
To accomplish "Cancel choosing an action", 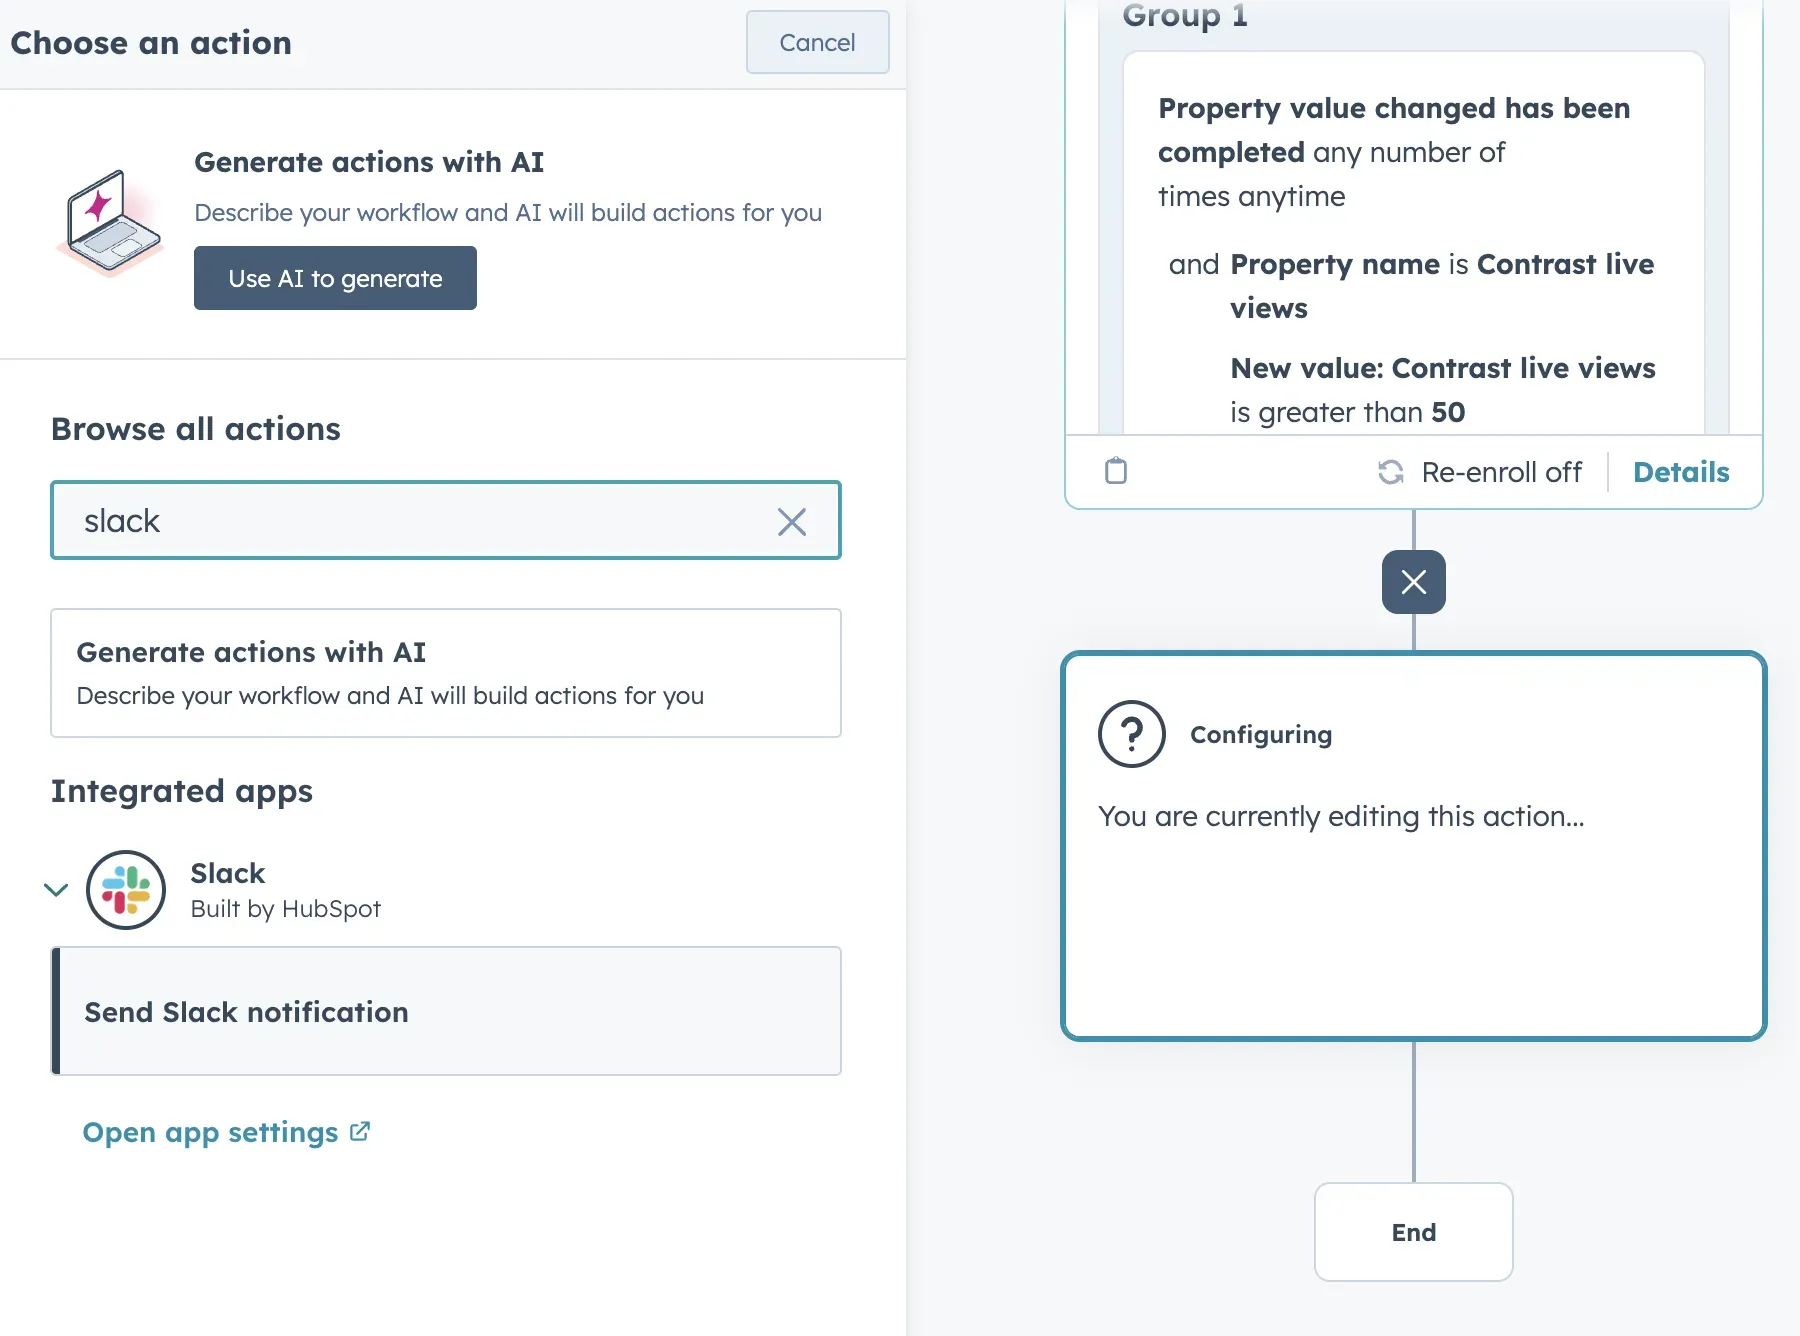I will coord(816,42).
